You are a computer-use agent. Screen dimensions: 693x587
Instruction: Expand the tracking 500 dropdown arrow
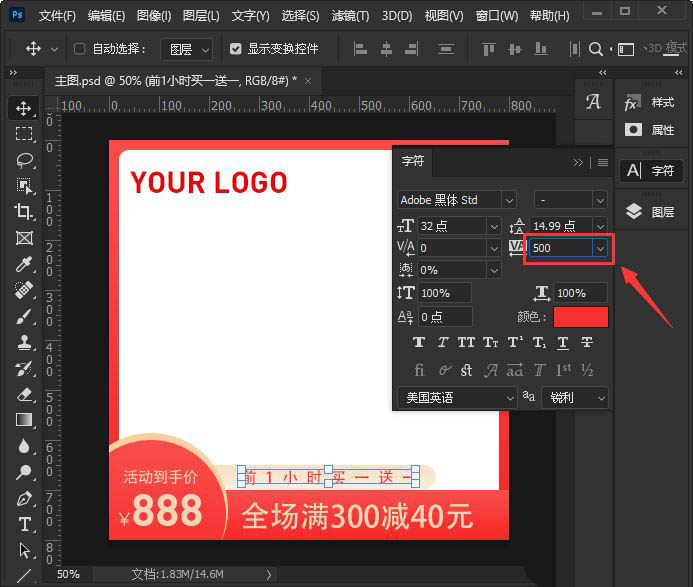point(599,248)
